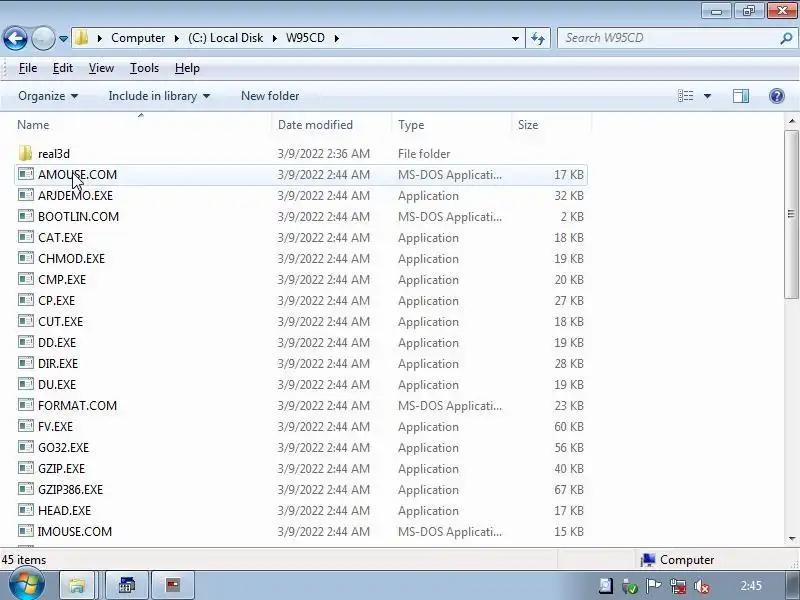Image resolution: width=800 pixels, height=600 pixels.
Task: Refresh the W95CD folder view
Action: point(538,38)
